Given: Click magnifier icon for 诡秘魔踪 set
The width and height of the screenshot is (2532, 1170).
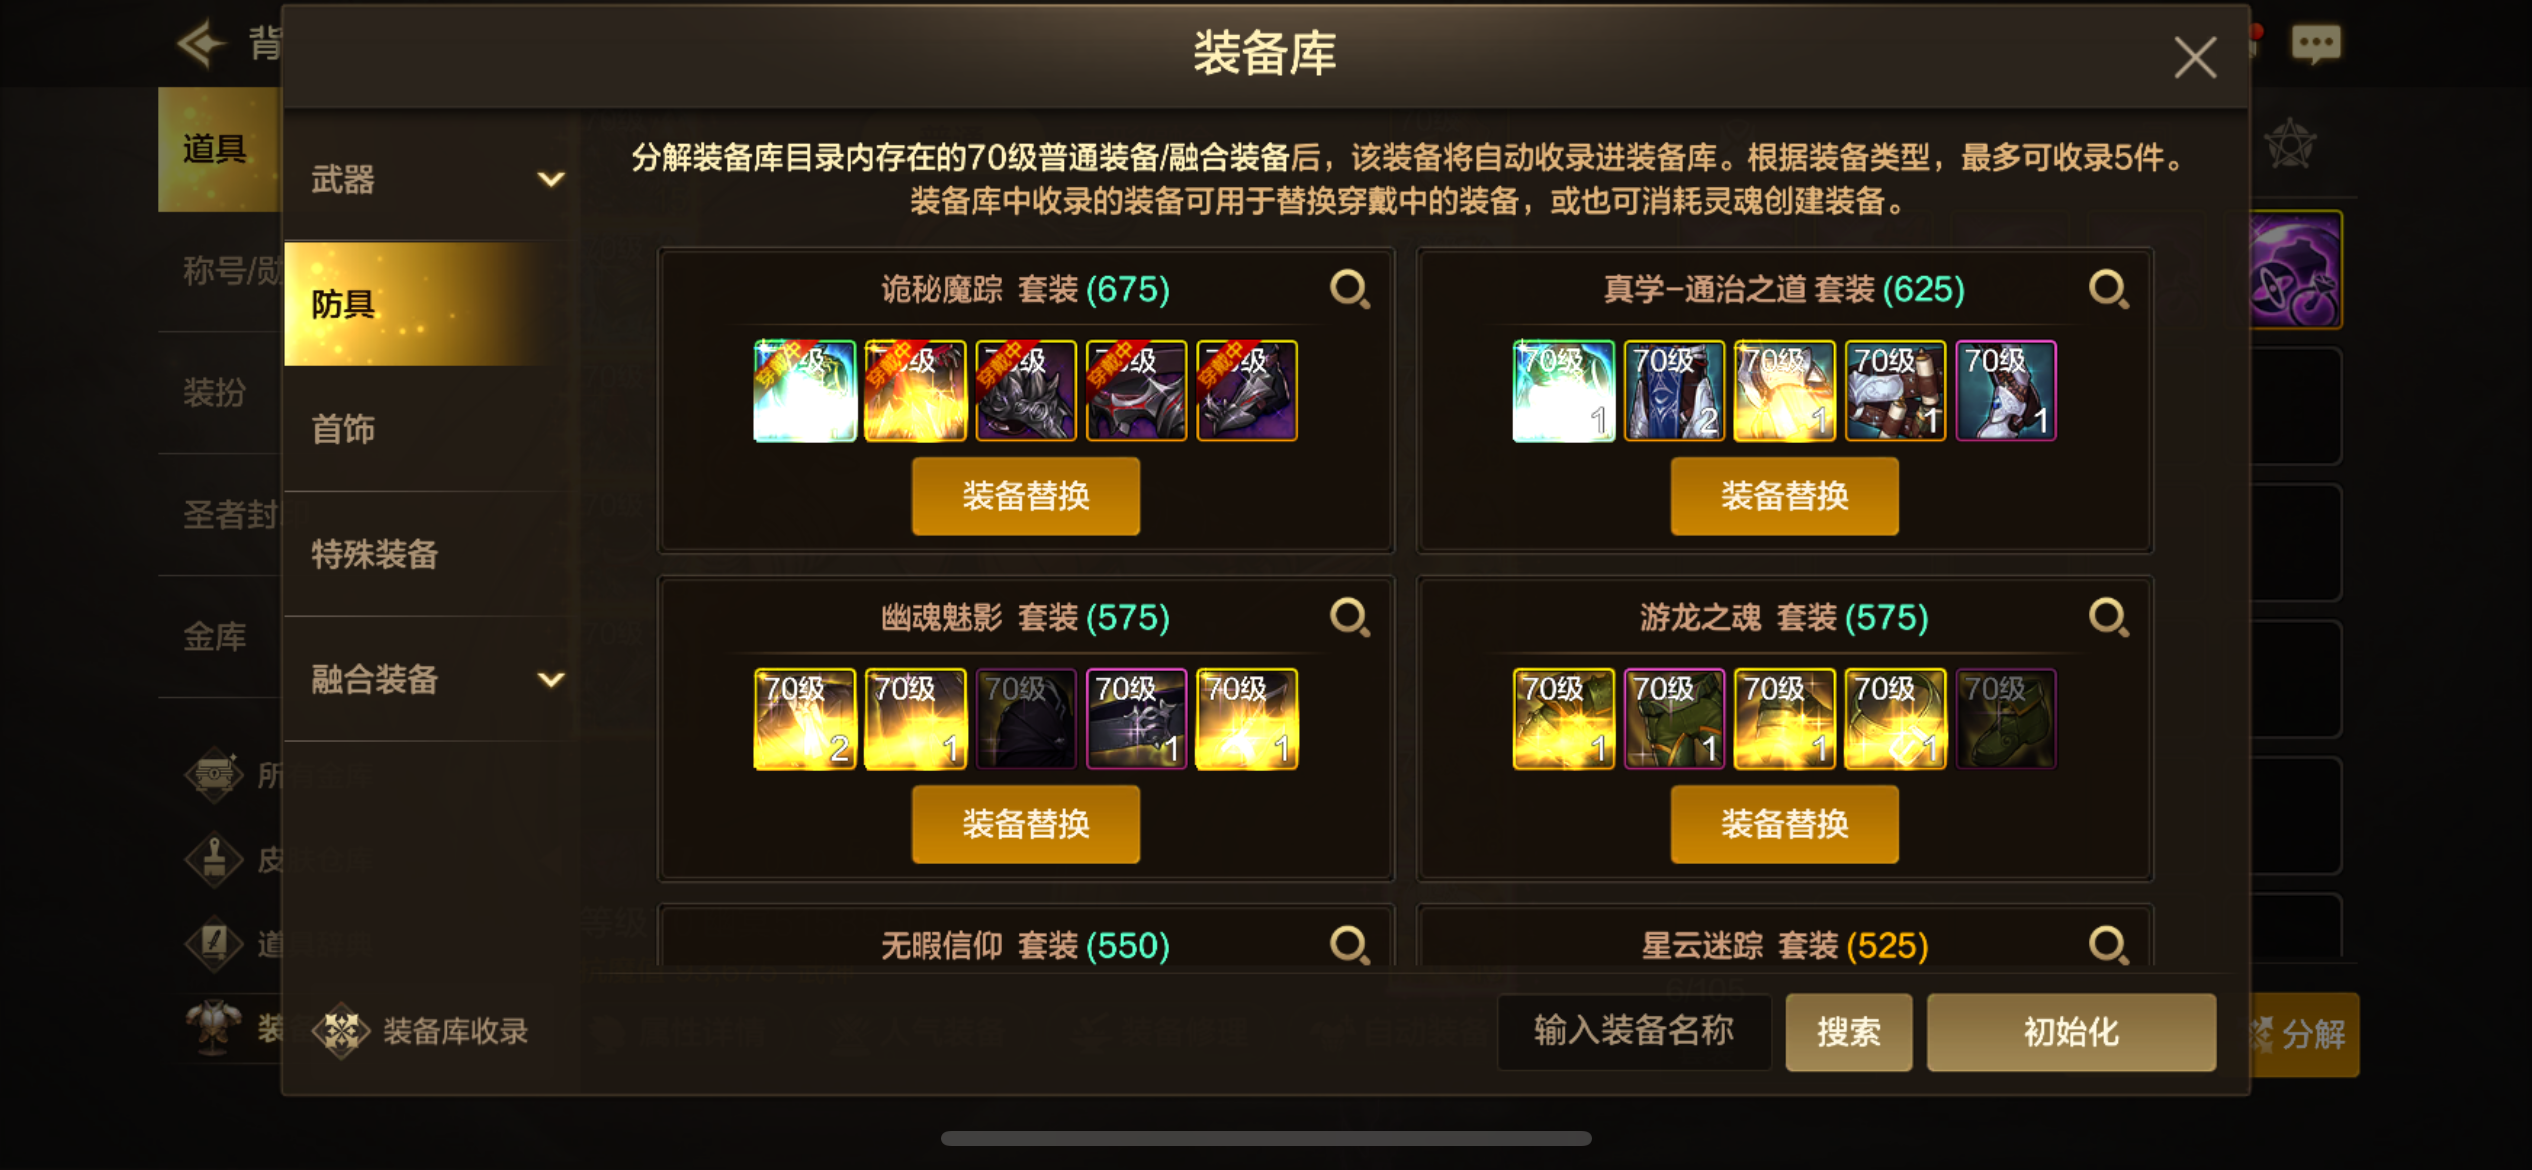Looking at the screenshot, I should 1350,290.
